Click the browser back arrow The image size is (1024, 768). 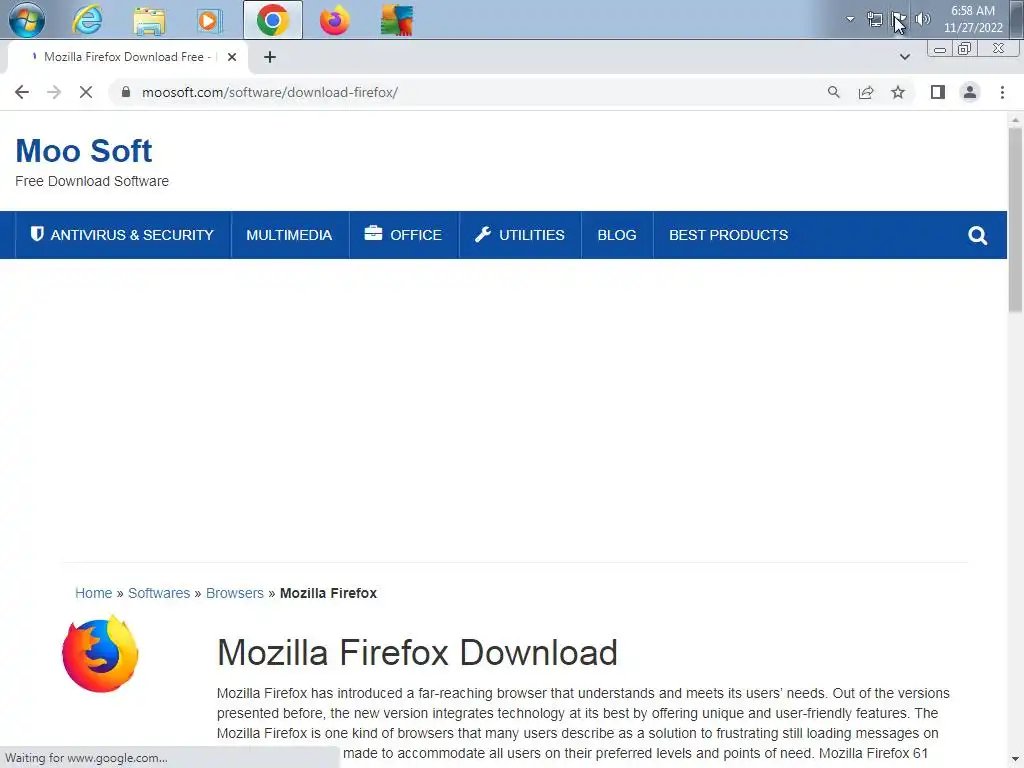tap(22, 92)
